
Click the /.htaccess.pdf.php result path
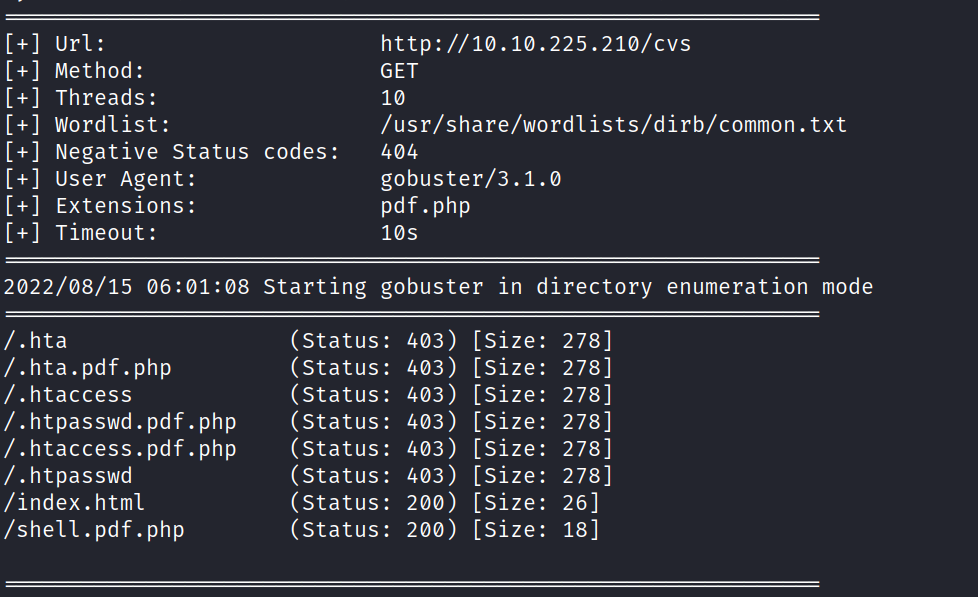[x=120, y=449]
